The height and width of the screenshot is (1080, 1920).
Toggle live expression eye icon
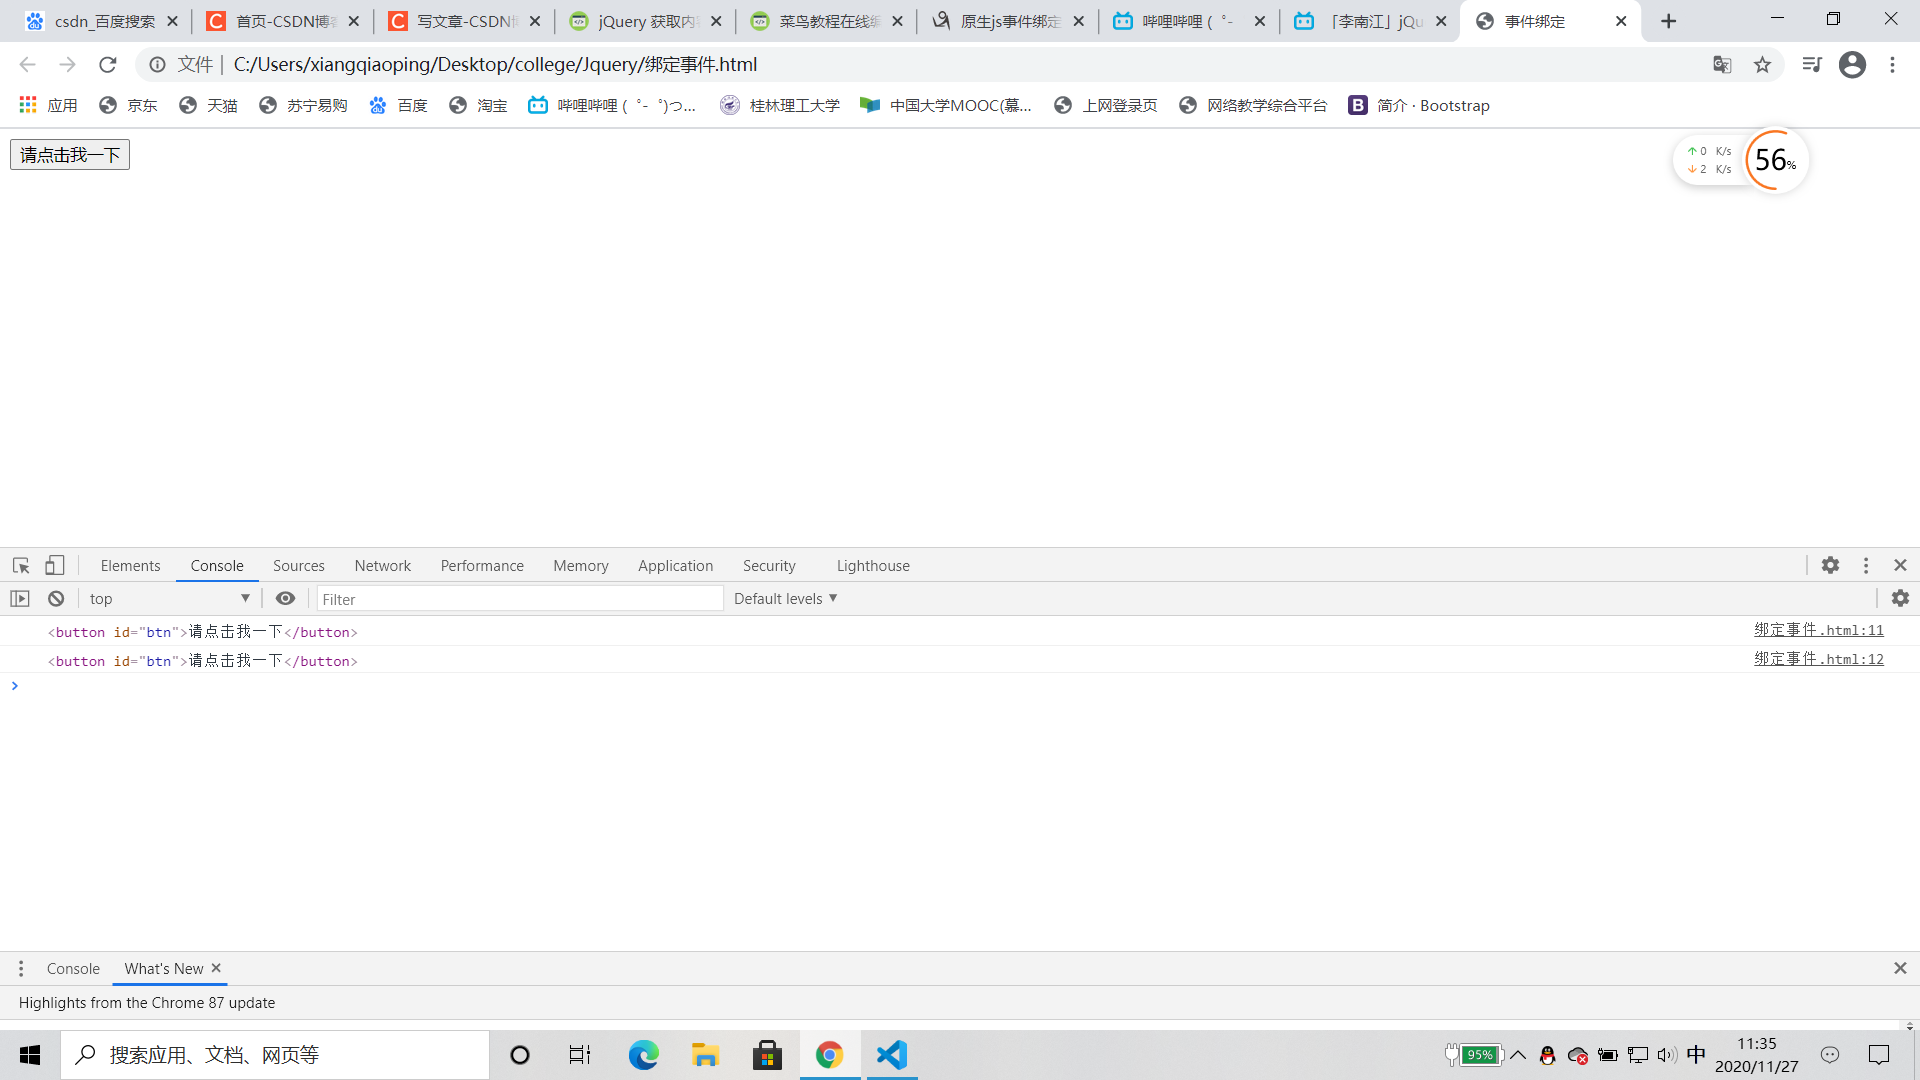285,598
